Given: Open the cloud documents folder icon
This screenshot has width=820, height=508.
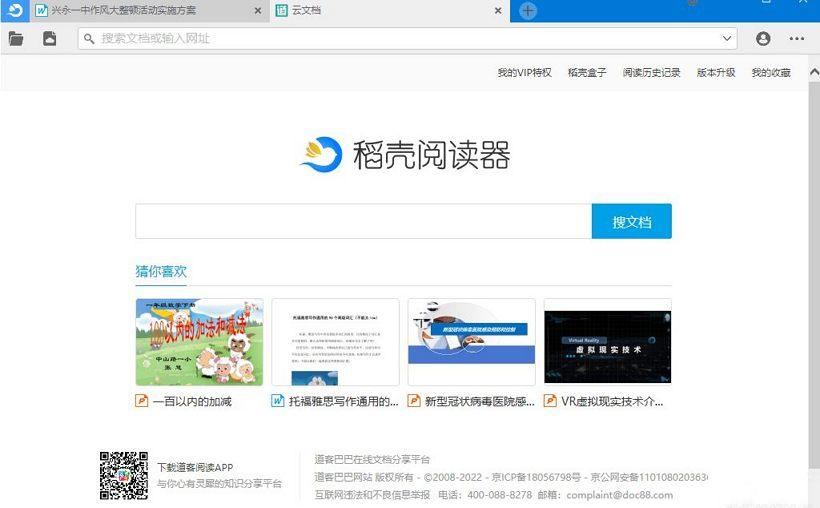Looking at the screenshot, I should click(x=49, y=38).
